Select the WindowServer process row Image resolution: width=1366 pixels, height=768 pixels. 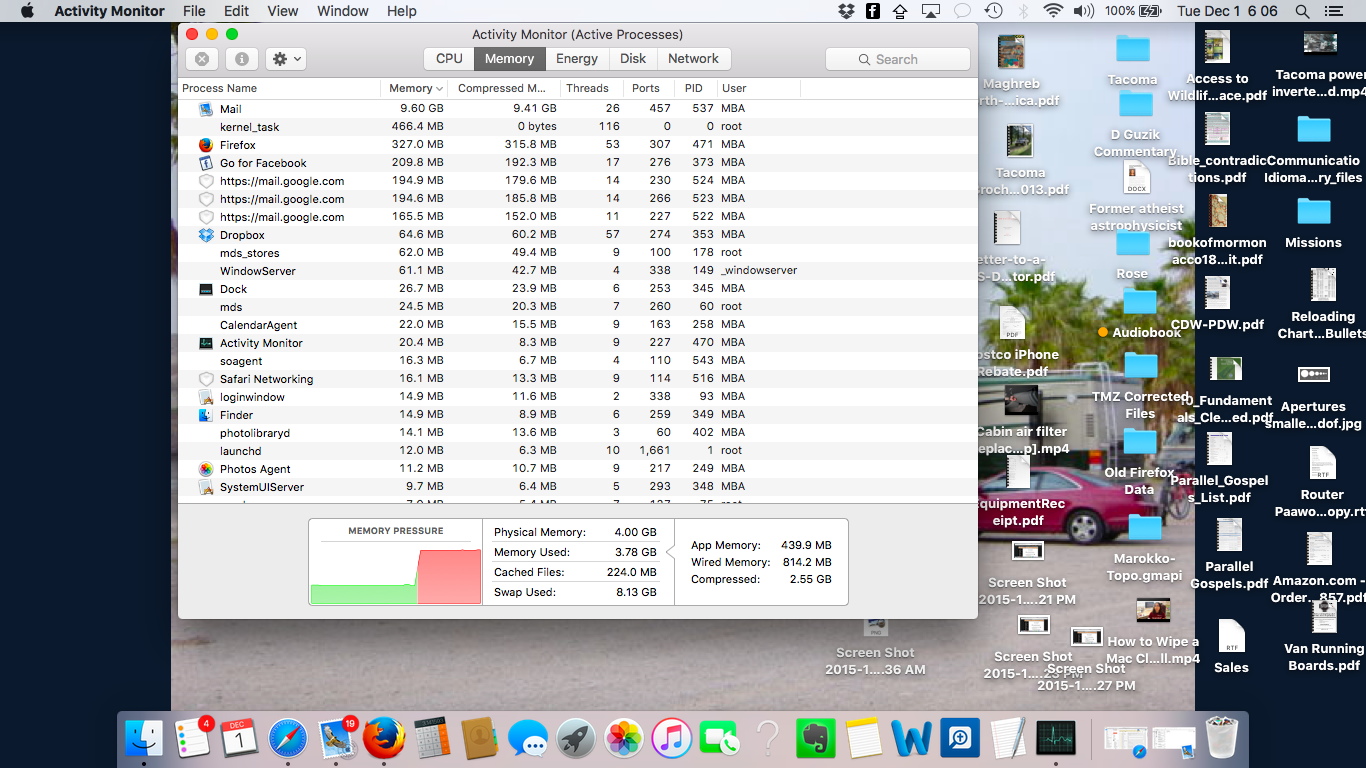click(577, 271)
